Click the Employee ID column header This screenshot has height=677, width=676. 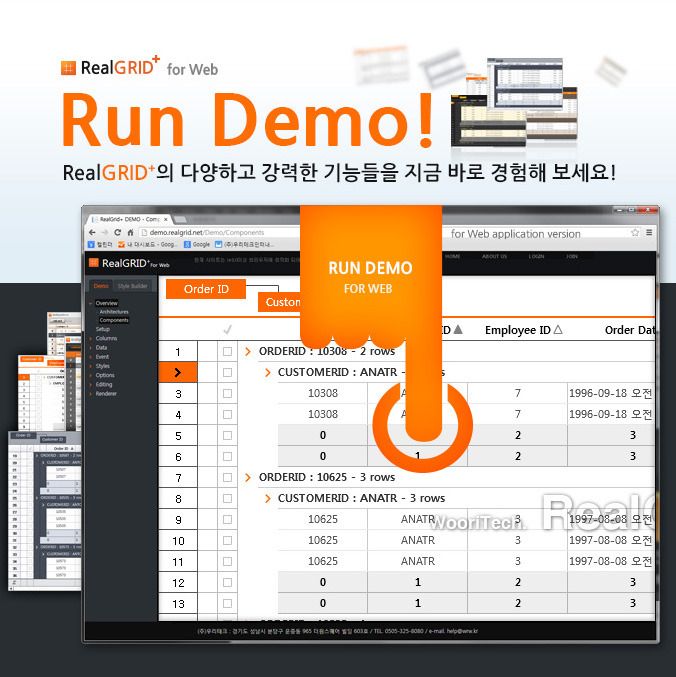point(518,330)
